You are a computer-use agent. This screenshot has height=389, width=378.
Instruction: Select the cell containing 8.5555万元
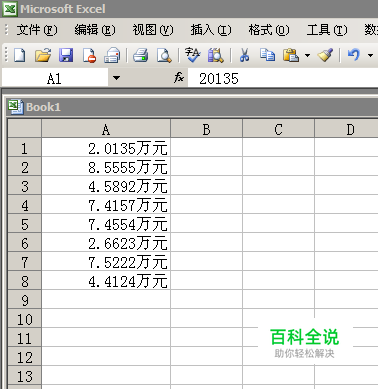point(106,166)
